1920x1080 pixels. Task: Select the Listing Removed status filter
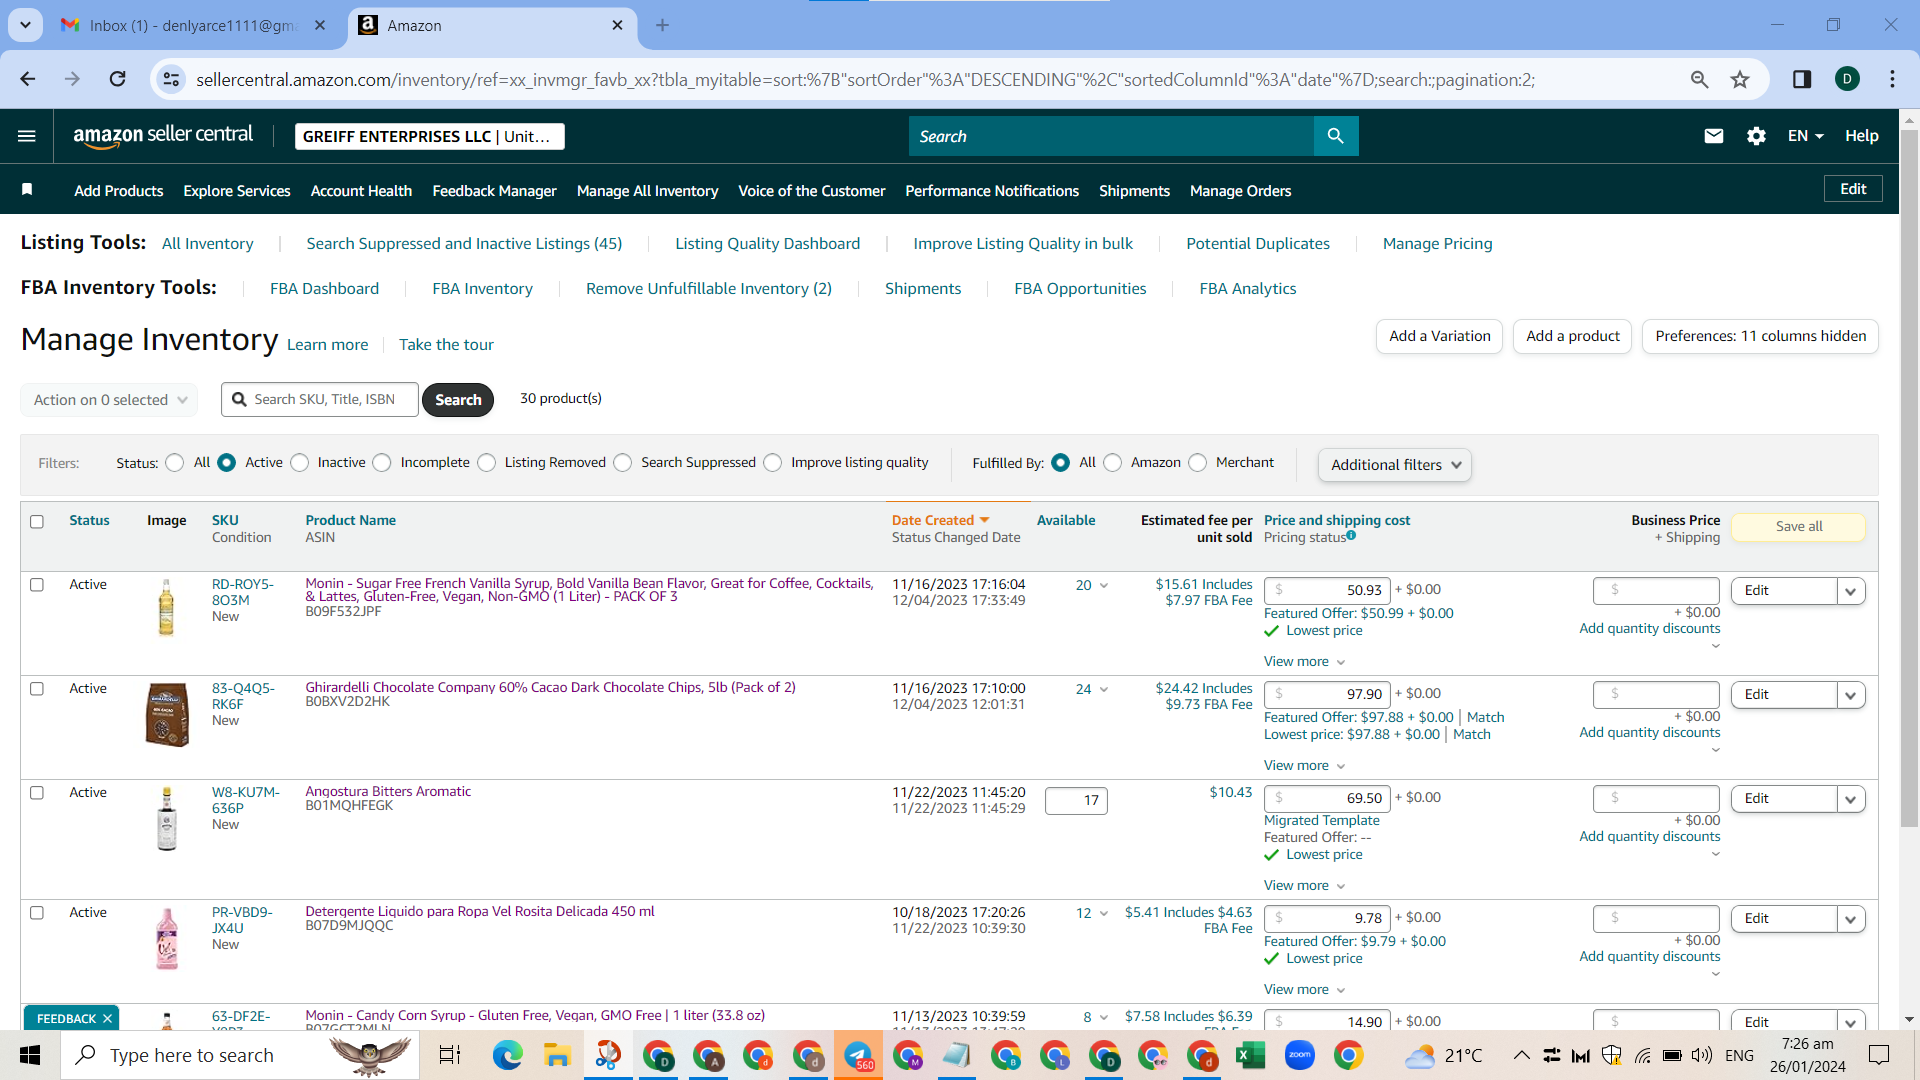tap(487, 463)
